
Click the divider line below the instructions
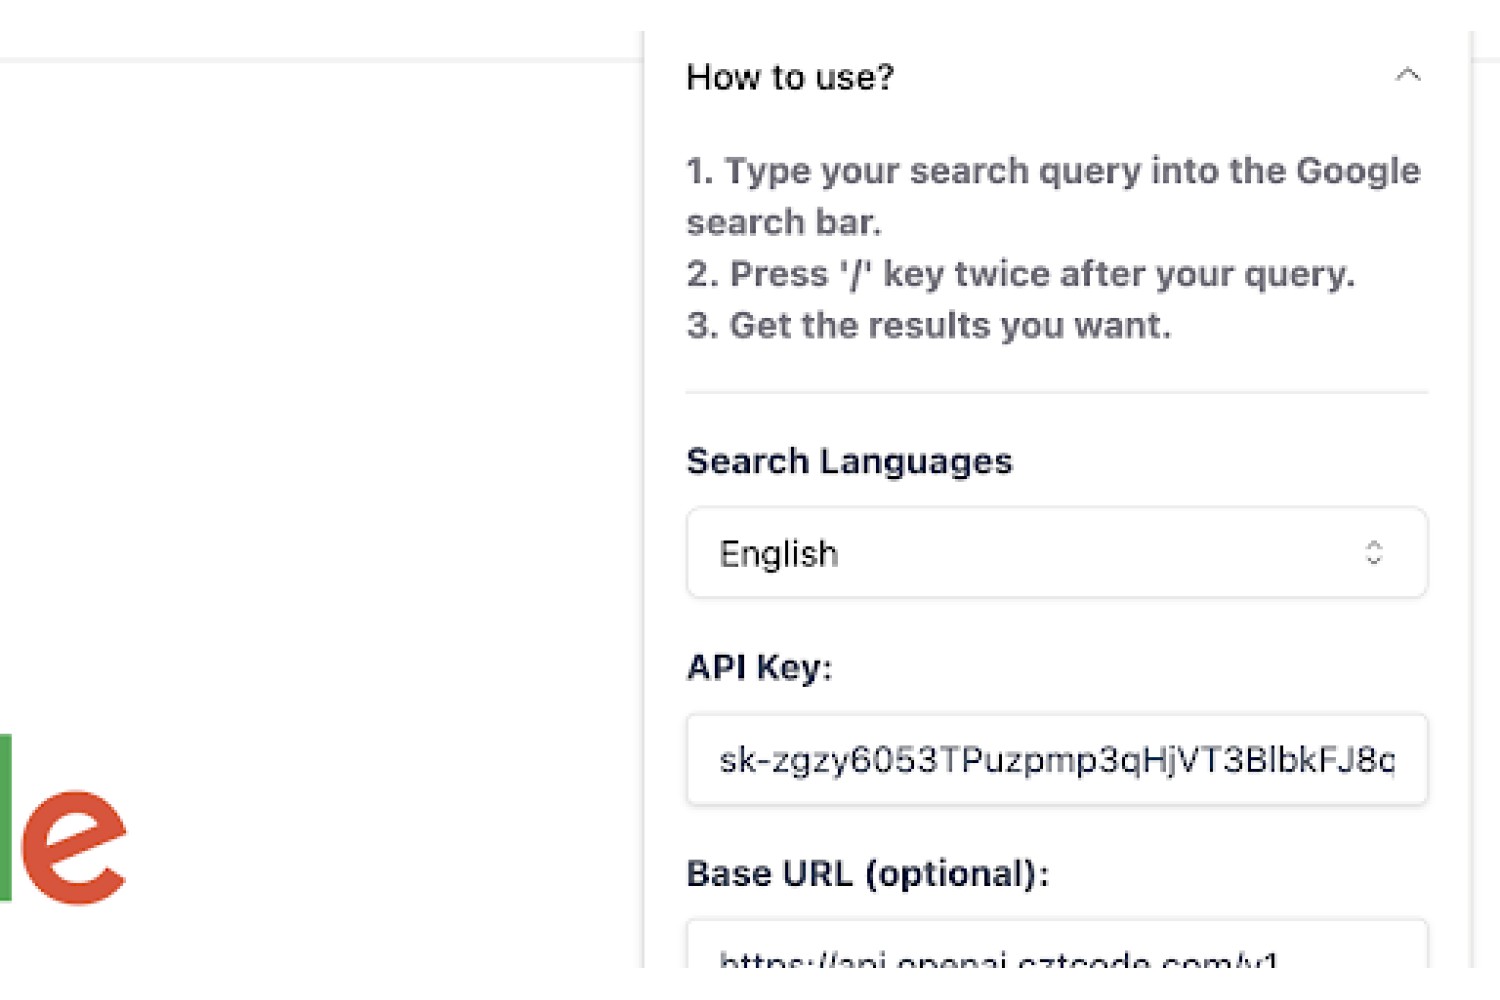[1057, 393]
